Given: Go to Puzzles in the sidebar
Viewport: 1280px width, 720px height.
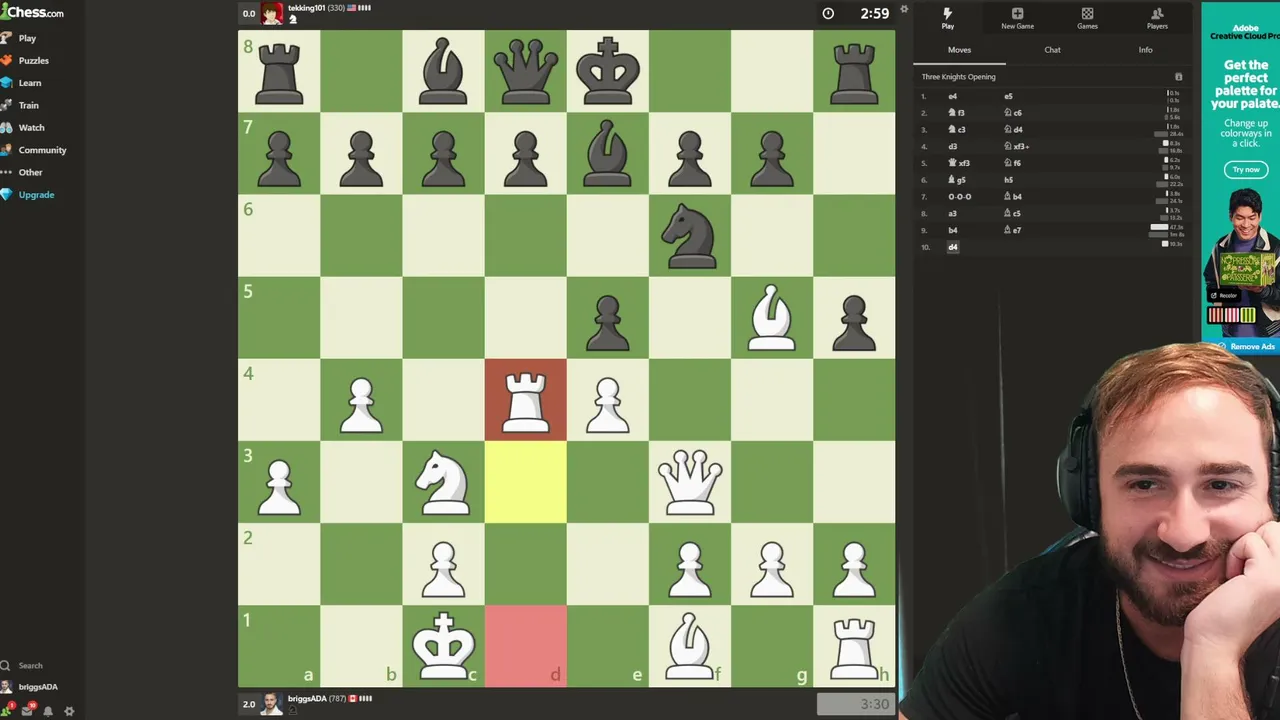Looking at the screenshot, I should [x=25, y=60].
